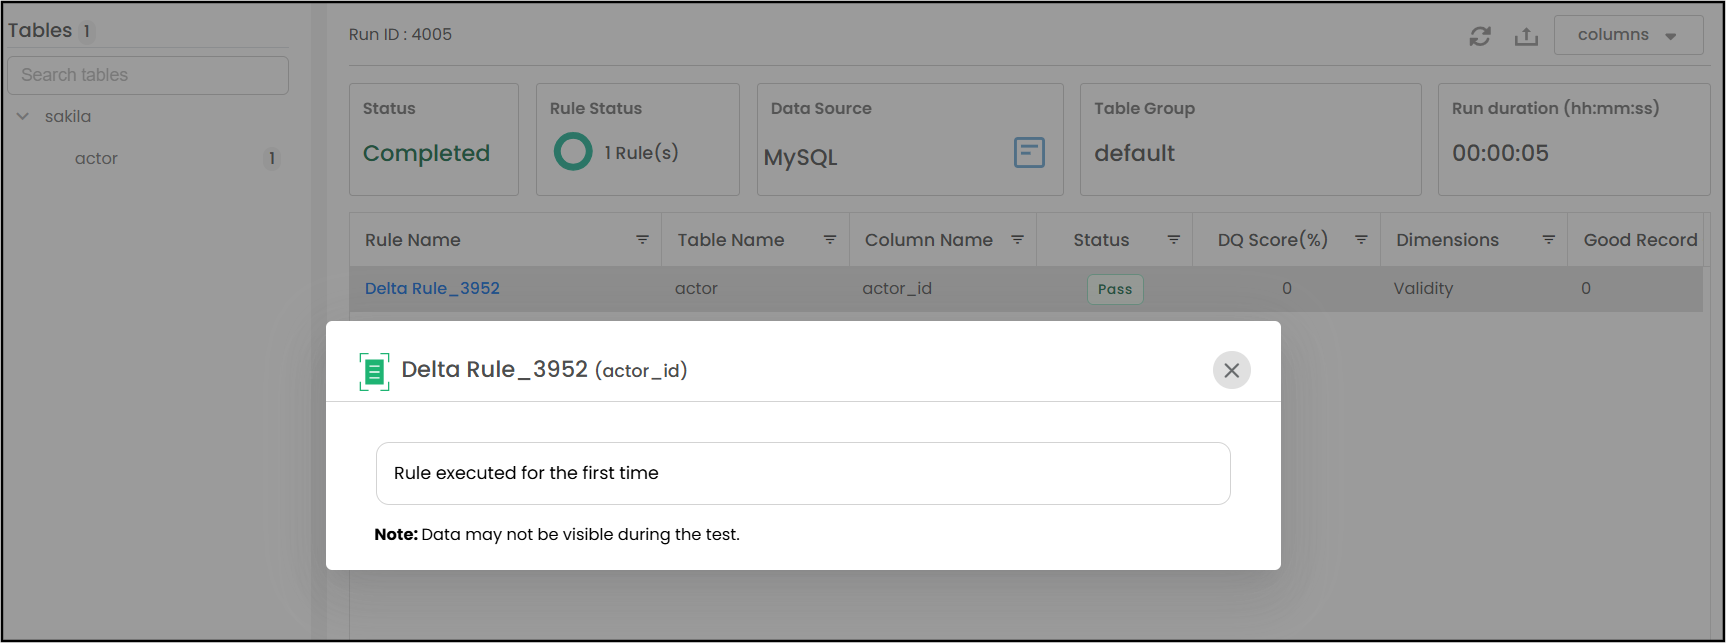Collapse the sakila tree node
Viewport: 1726px width, 643px height.
(x=23, y=116)
